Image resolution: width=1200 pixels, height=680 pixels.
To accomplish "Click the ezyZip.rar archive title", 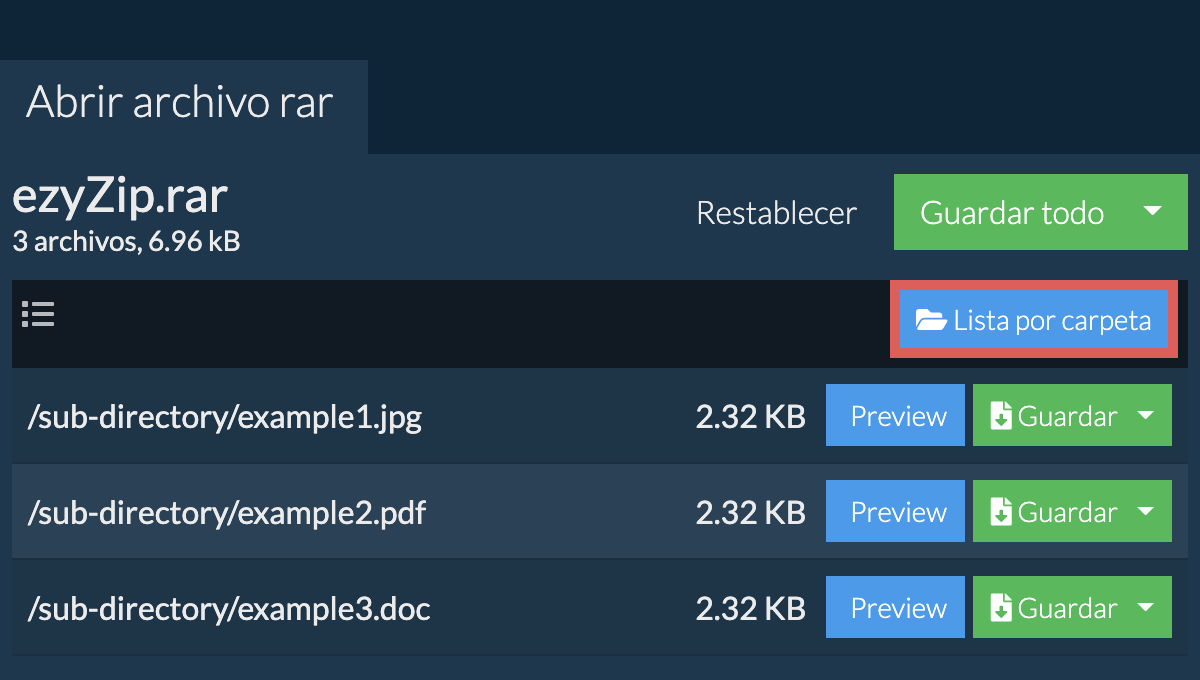I will 120,198.
